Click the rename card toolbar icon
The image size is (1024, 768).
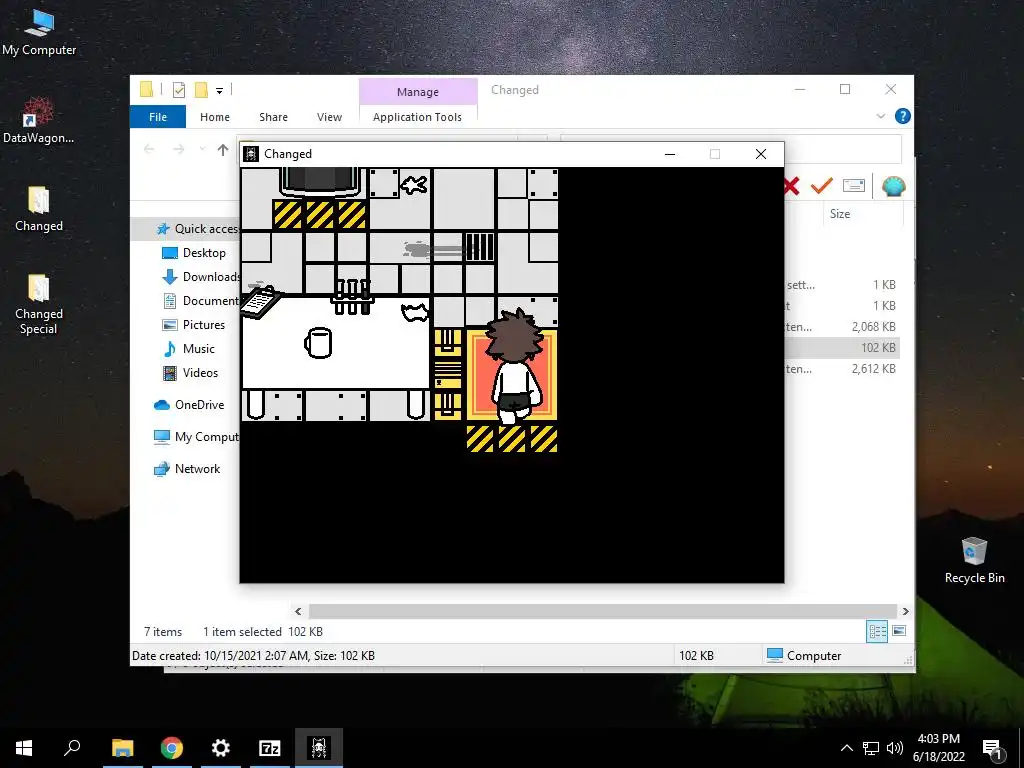pyautogui.click(x=854, y=186)
